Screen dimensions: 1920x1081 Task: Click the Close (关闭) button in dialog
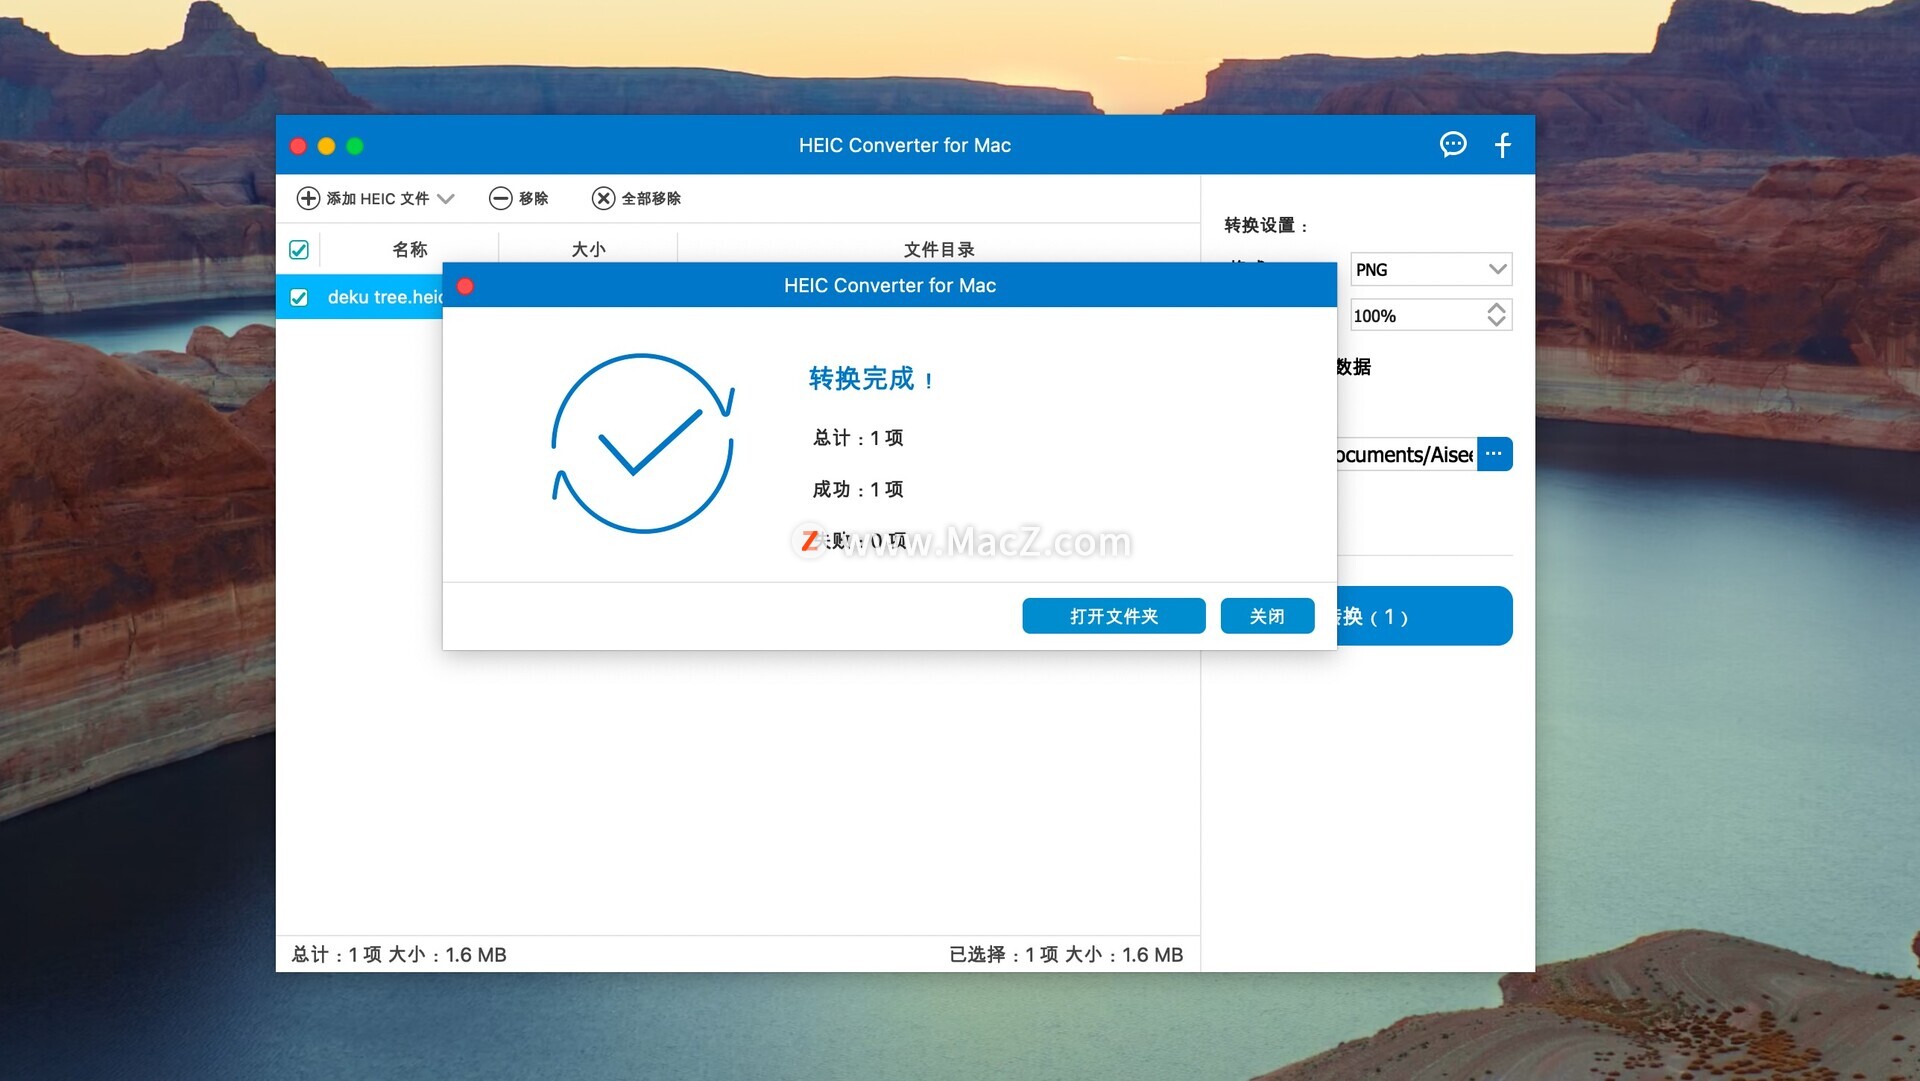[1267, 616]
